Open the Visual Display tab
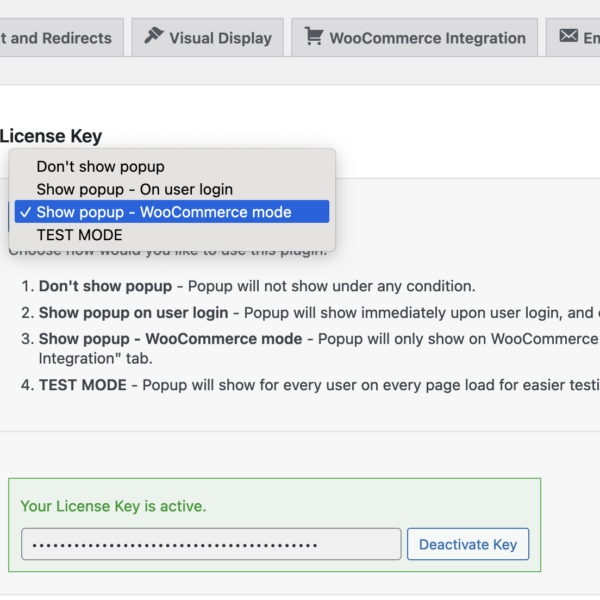This screenshot has width=600, height=600. click(x=208, y=38)
